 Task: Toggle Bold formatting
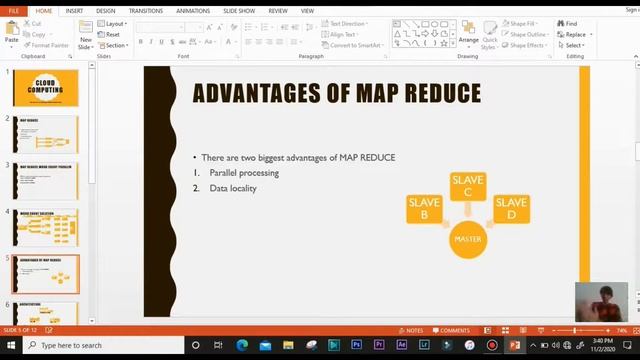click(141, 42)
